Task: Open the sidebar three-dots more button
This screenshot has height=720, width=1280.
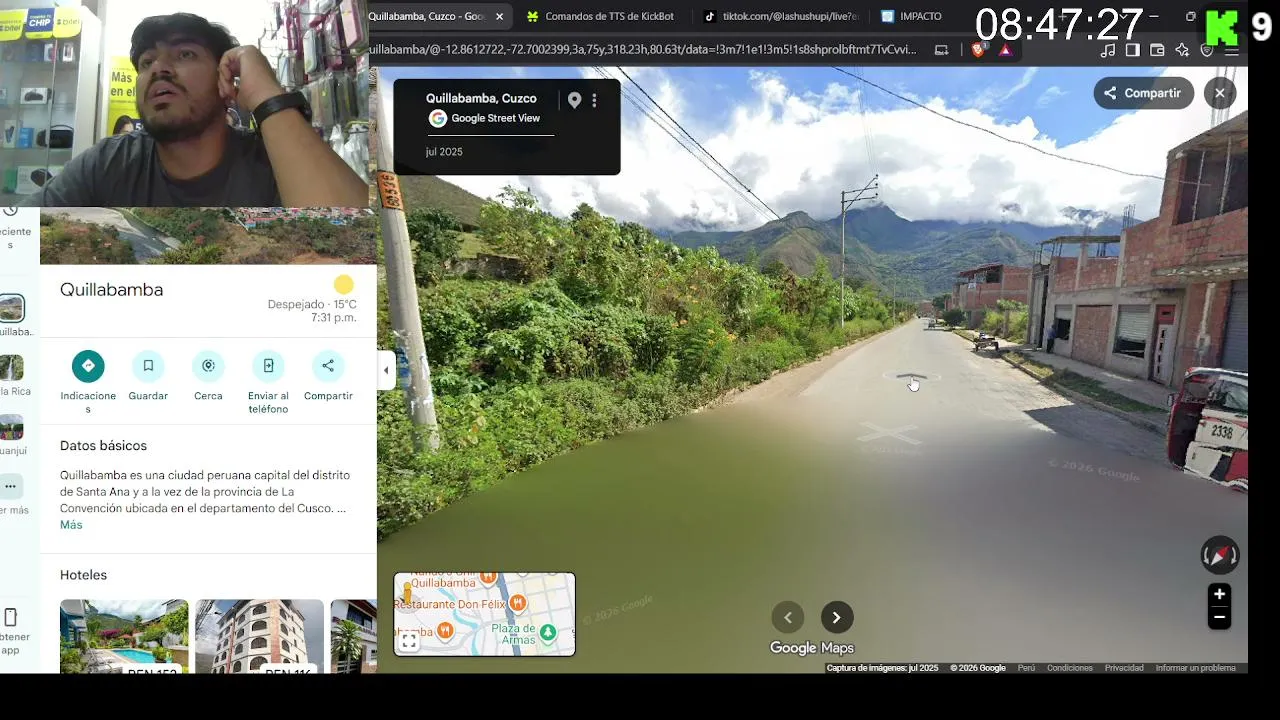Action: coord(10,486)
